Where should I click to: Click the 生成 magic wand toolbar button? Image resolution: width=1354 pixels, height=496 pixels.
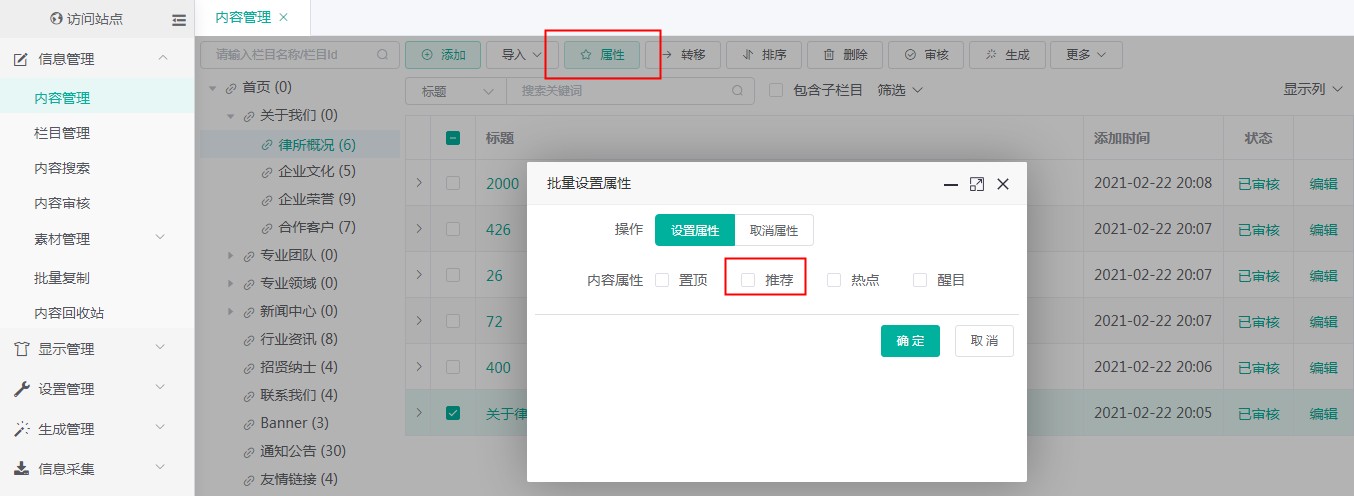(1006, 55)
